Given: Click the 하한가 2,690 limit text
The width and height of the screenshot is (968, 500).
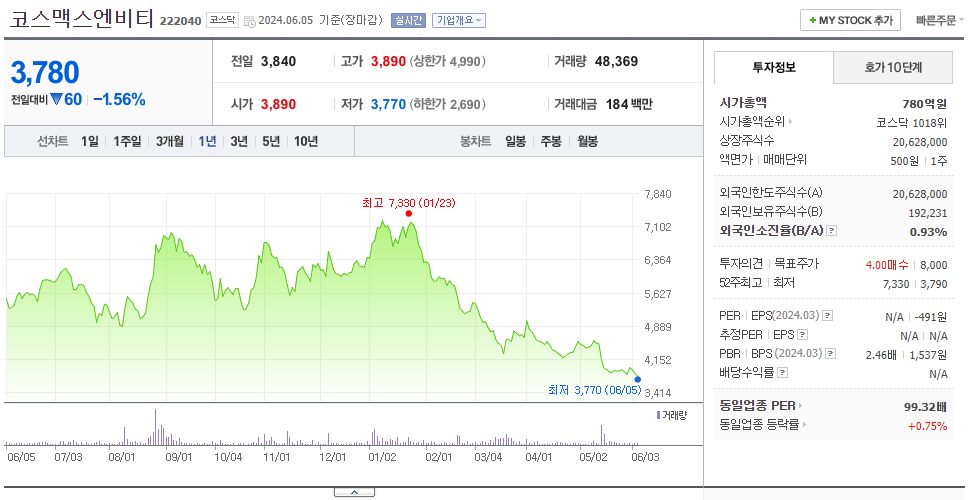Looking at the screenshot, I should pos(448,105).
